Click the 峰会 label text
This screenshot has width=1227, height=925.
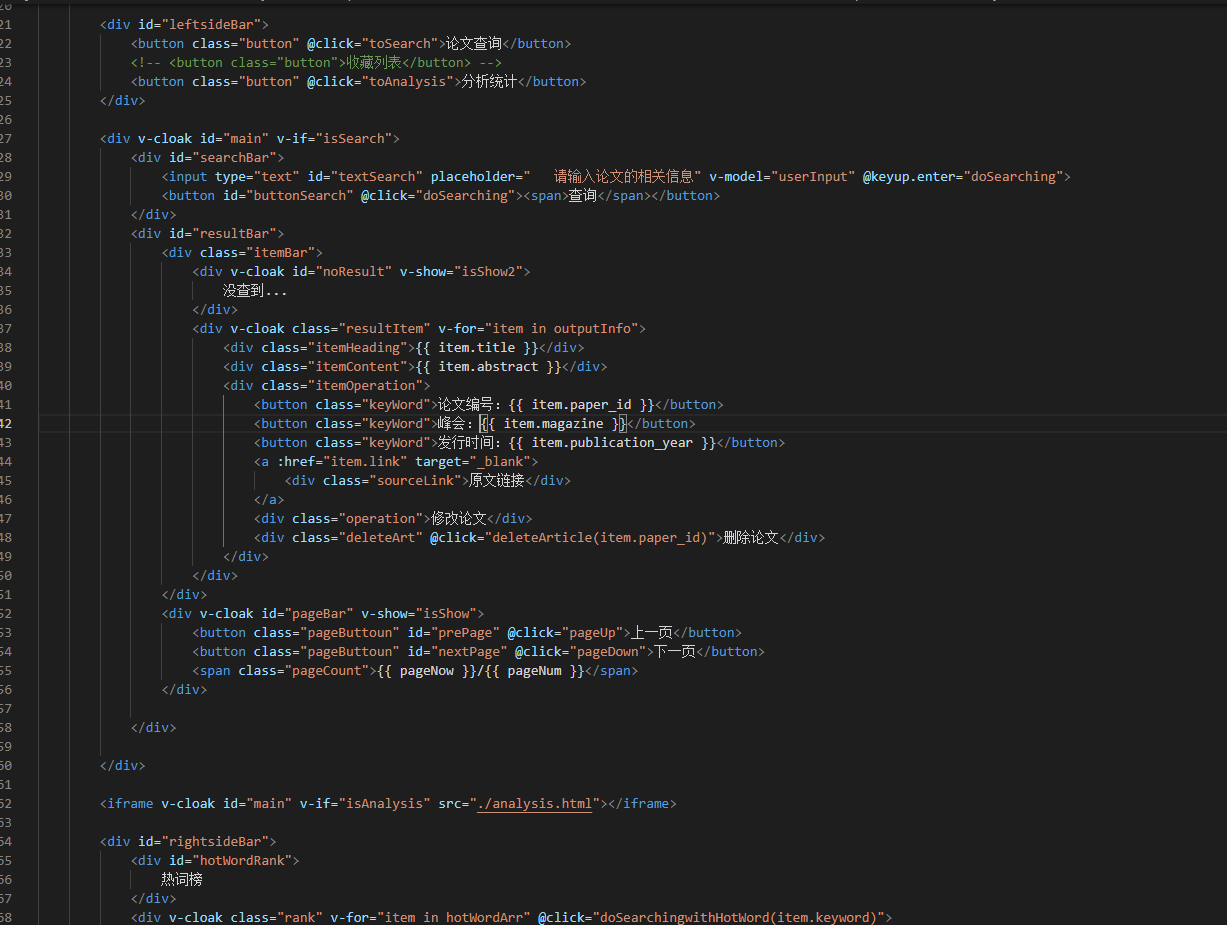tap(452, 423)
